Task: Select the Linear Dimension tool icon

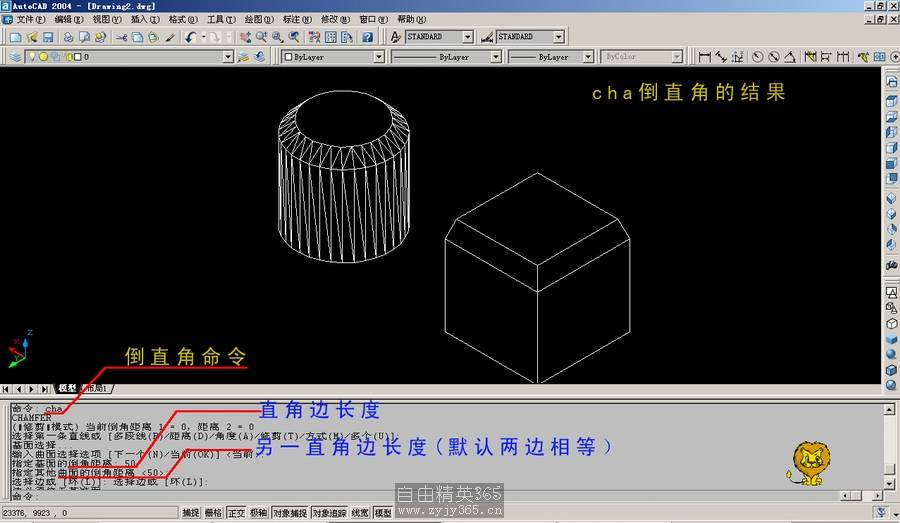Action: pos(705,57)
